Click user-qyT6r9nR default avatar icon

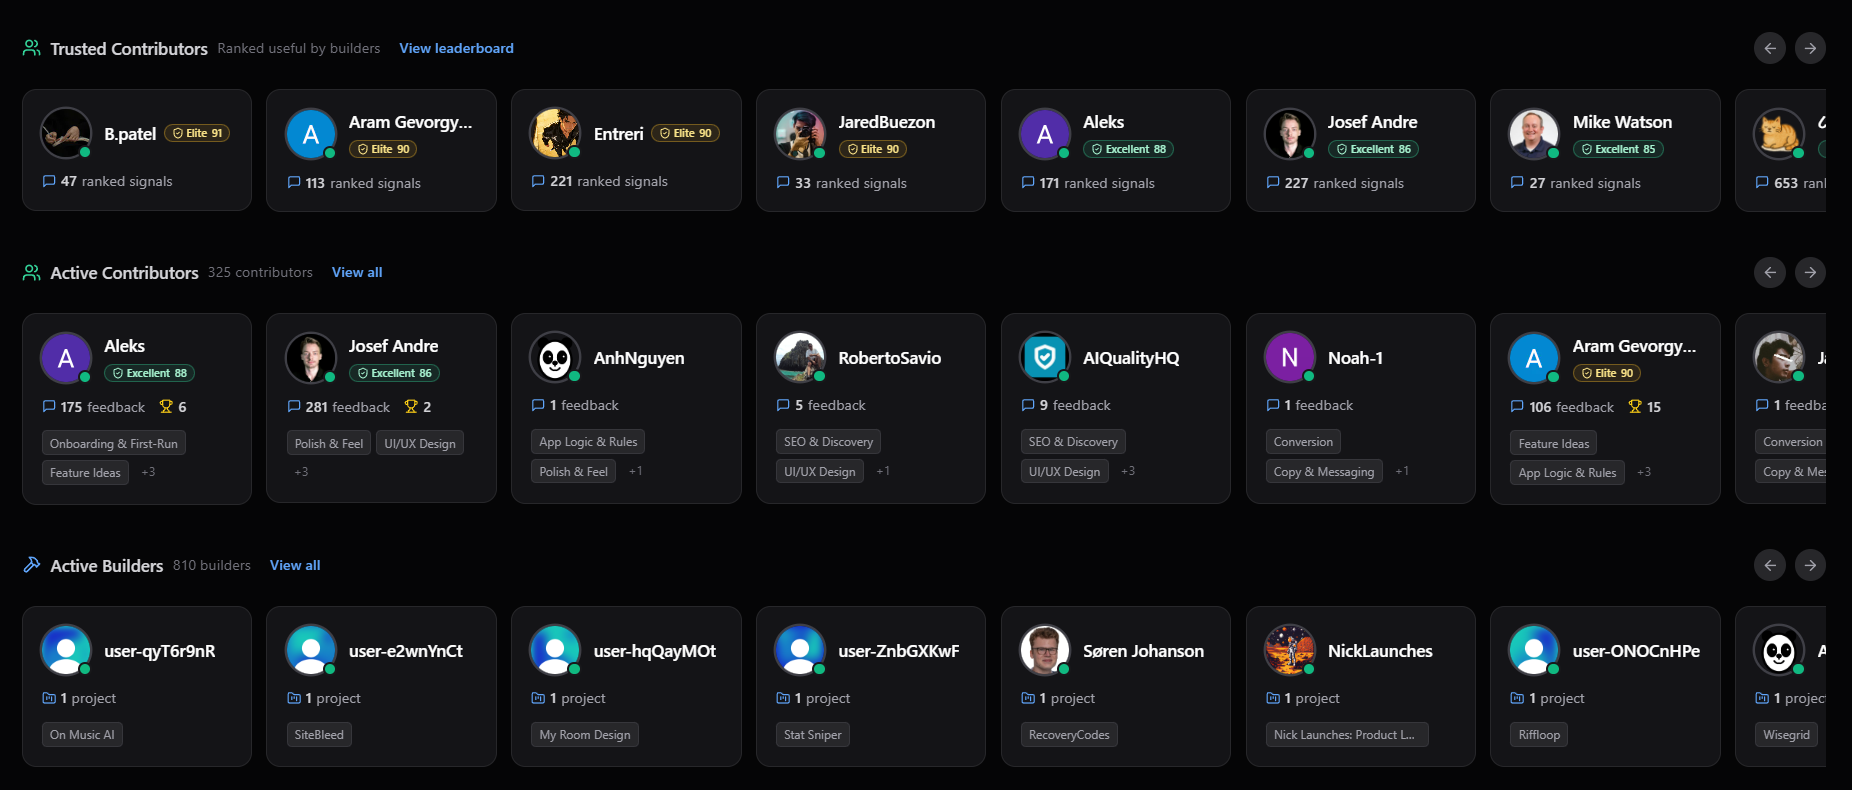click(x=66, y=650)
